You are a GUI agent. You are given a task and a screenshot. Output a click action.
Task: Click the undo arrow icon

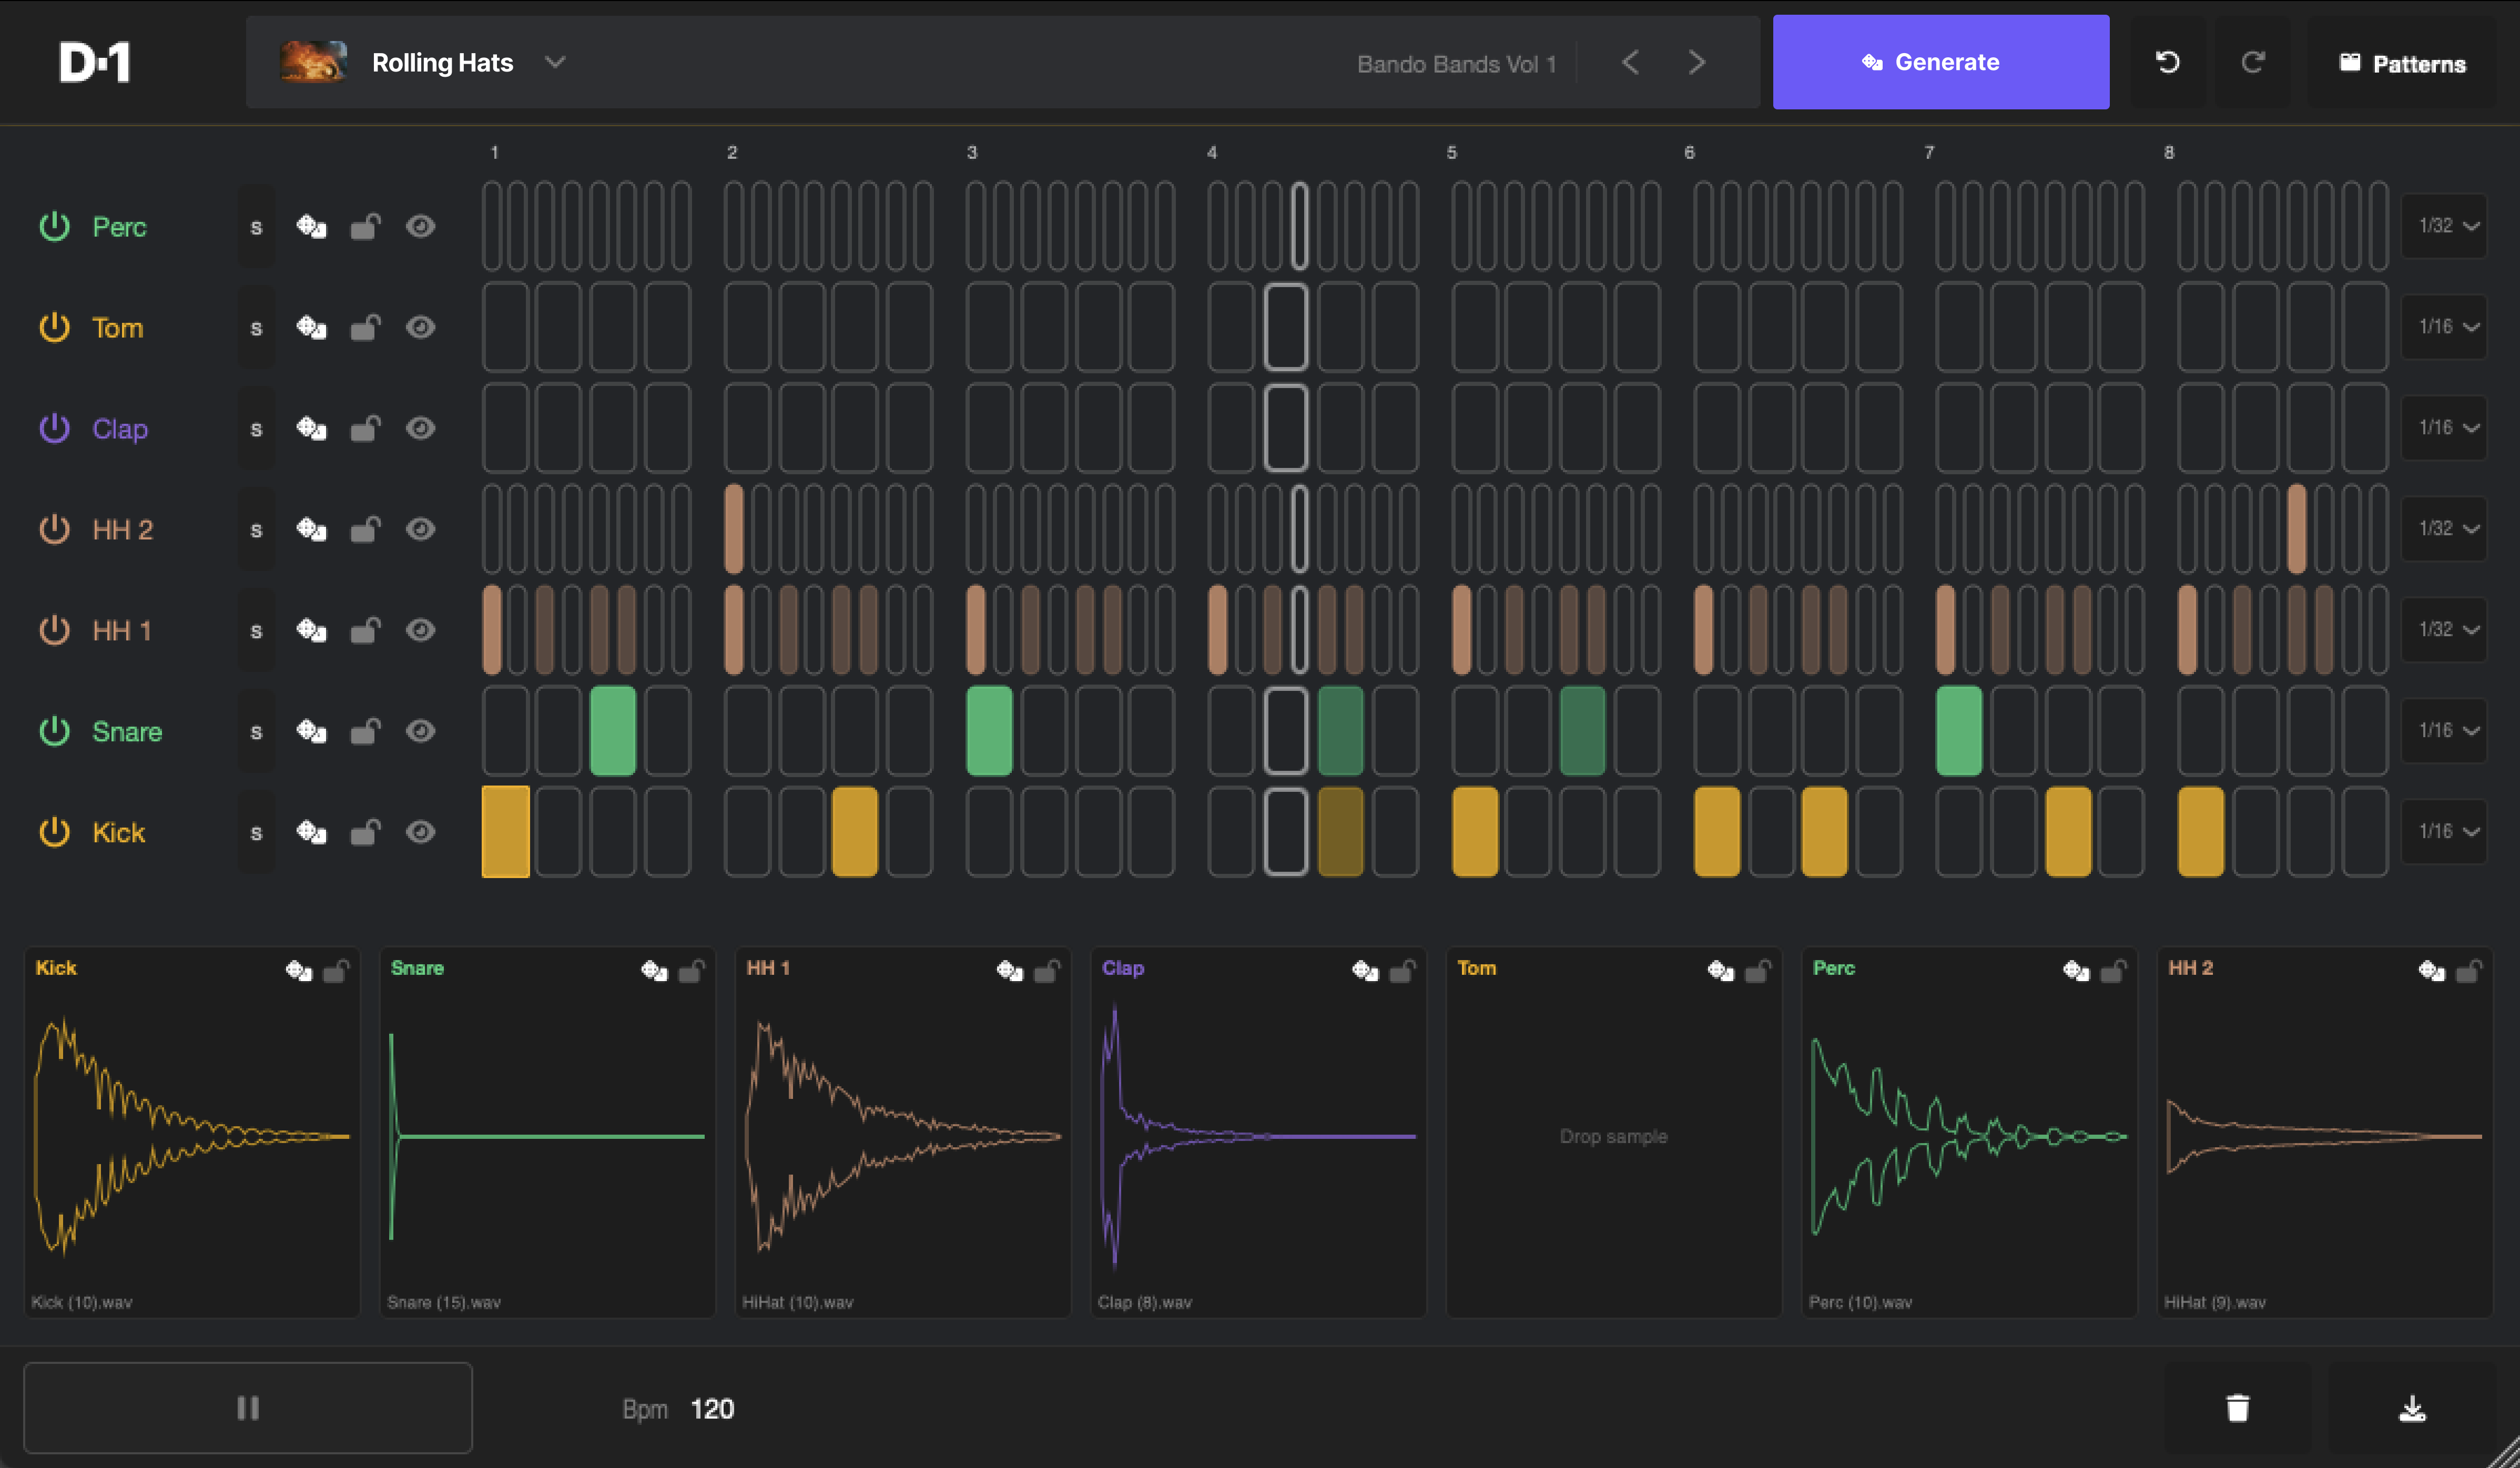pos(2167,63)
